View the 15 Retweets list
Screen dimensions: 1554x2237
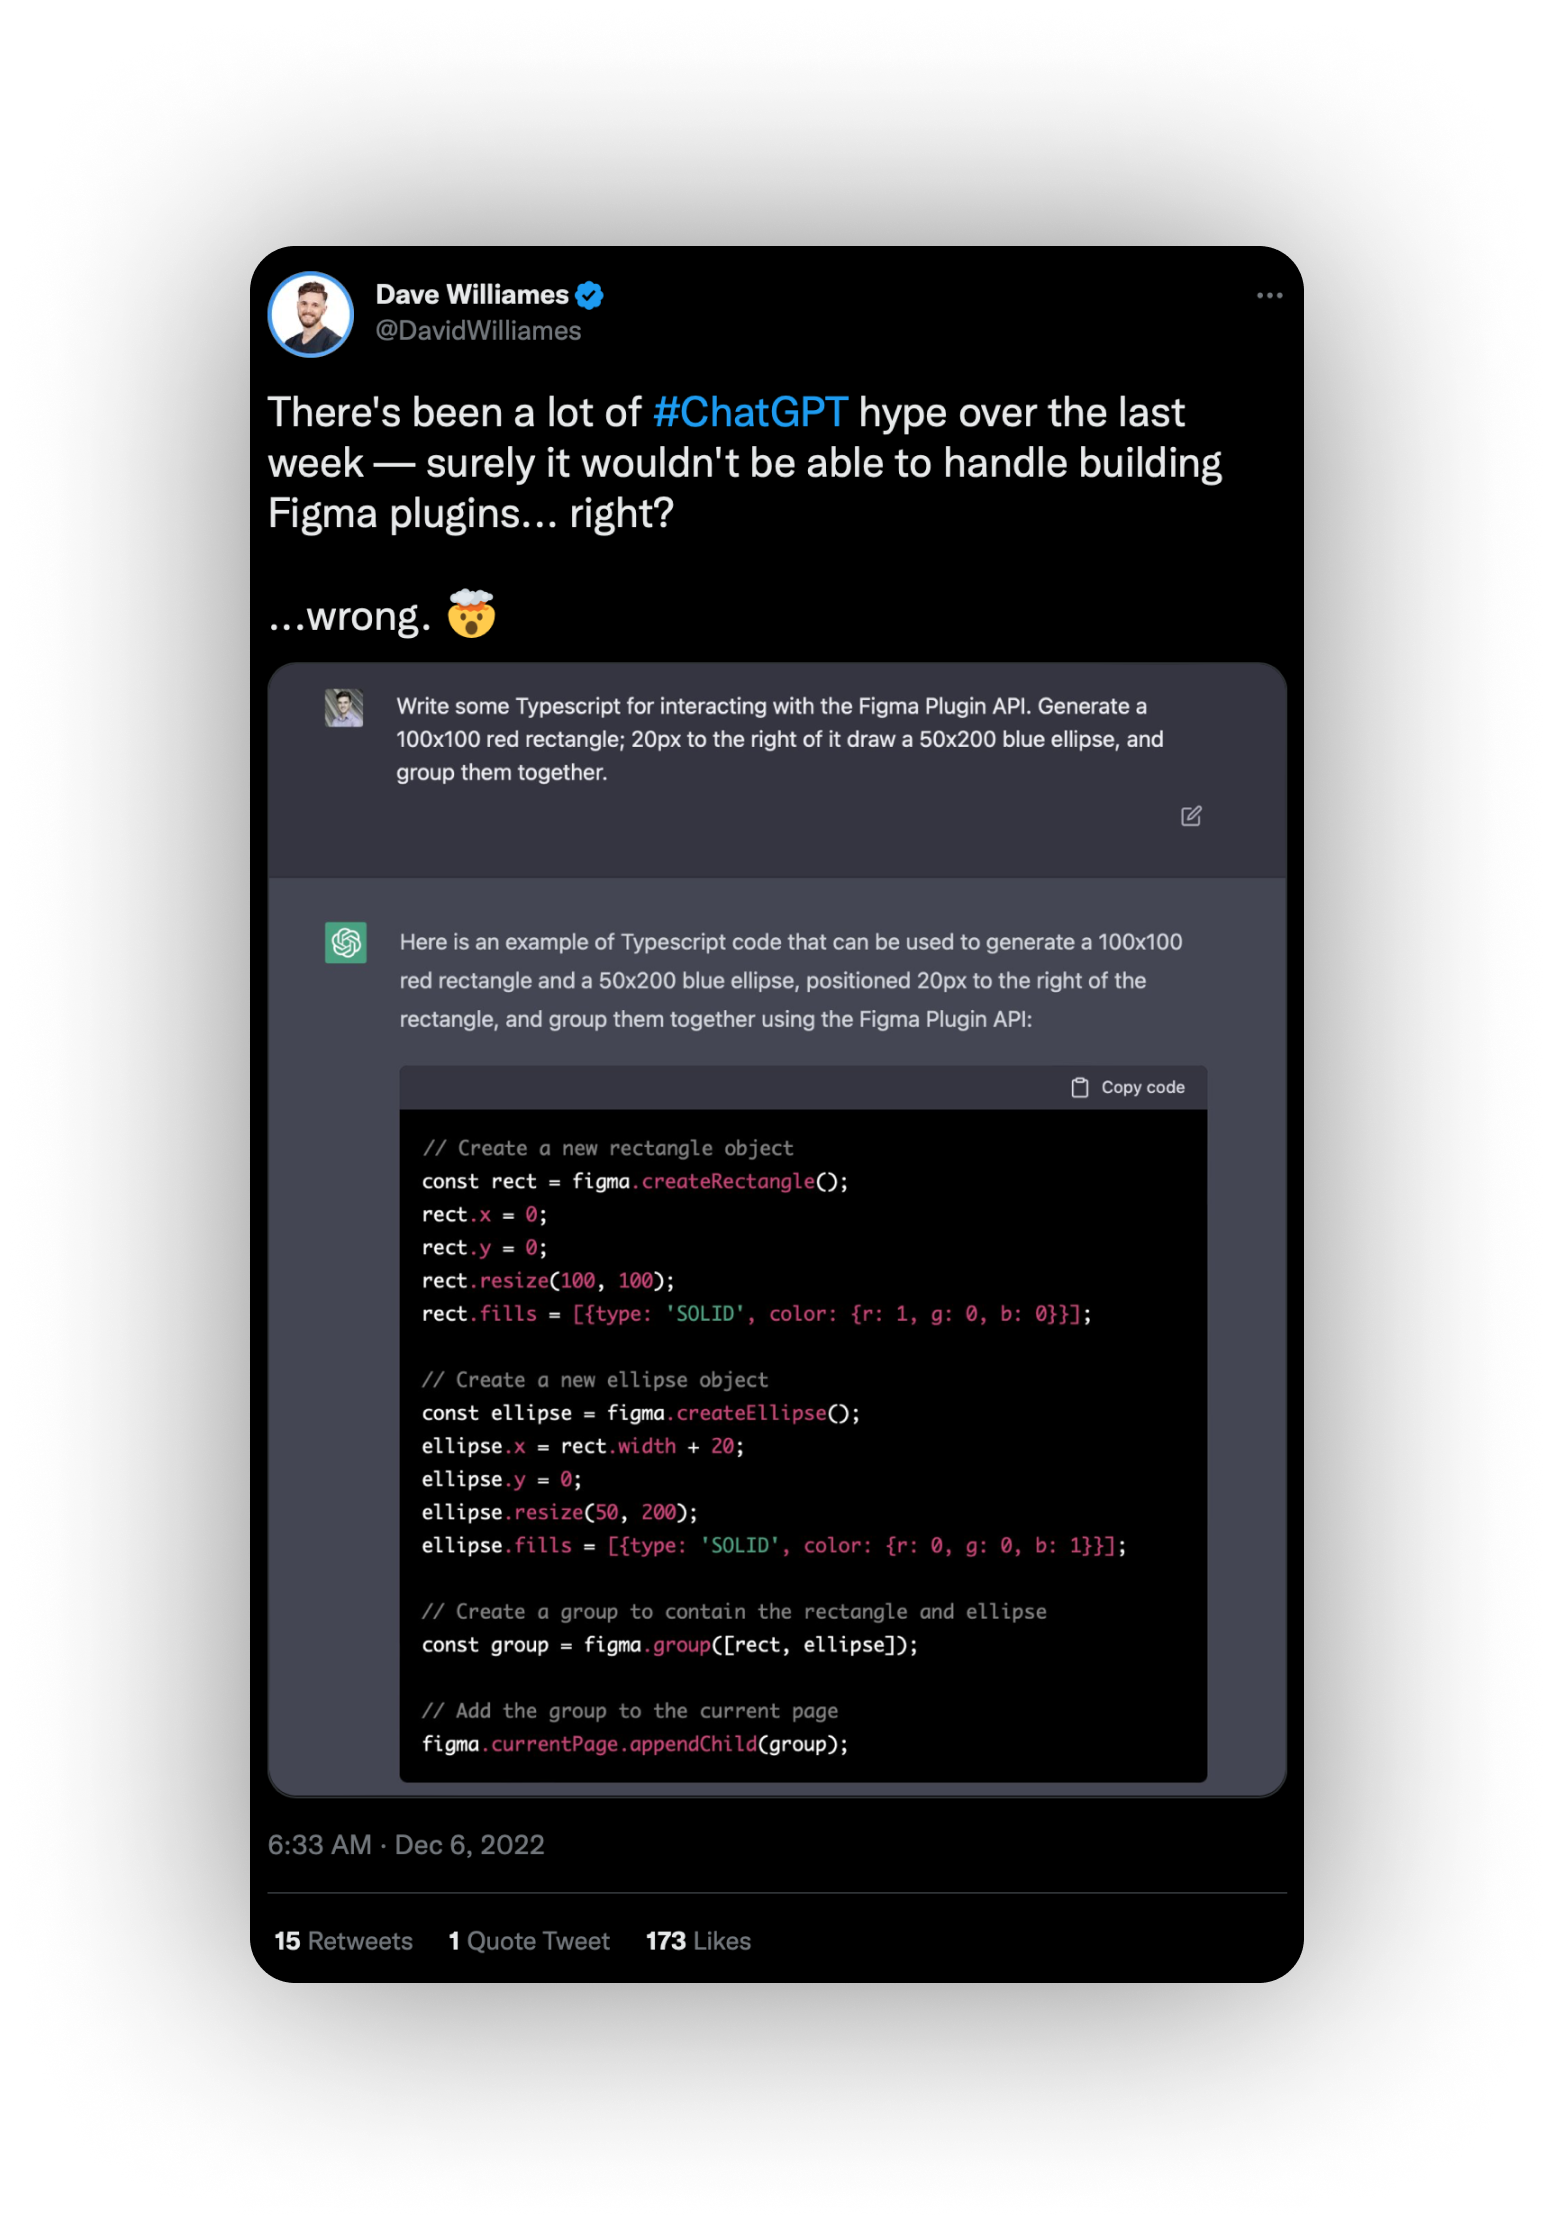(342, 1940)
